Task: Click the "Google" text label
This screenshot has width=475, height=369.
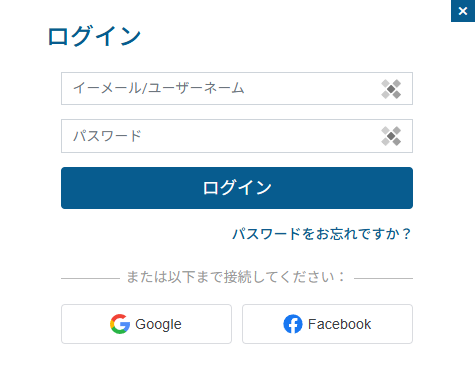Action: (x=158, y=324)
